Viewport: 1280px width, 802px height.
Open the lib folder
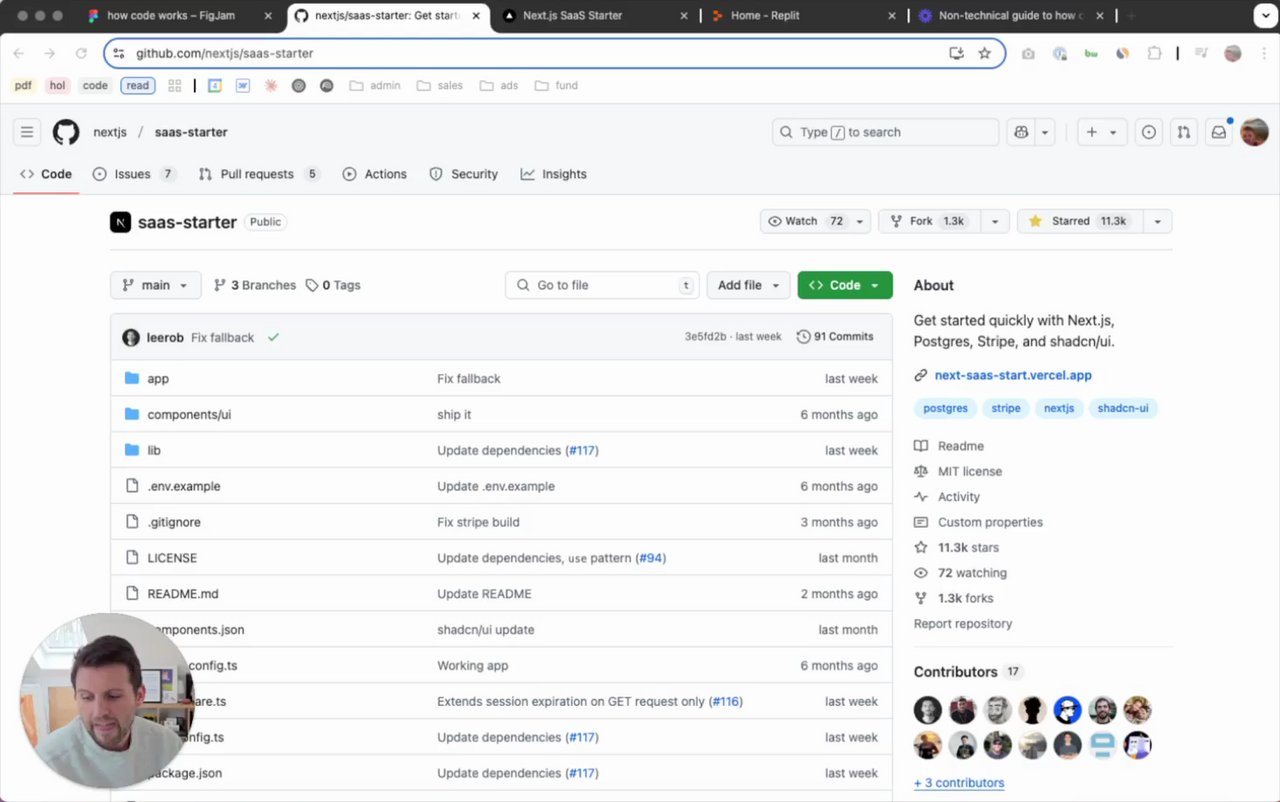[154, 451]
